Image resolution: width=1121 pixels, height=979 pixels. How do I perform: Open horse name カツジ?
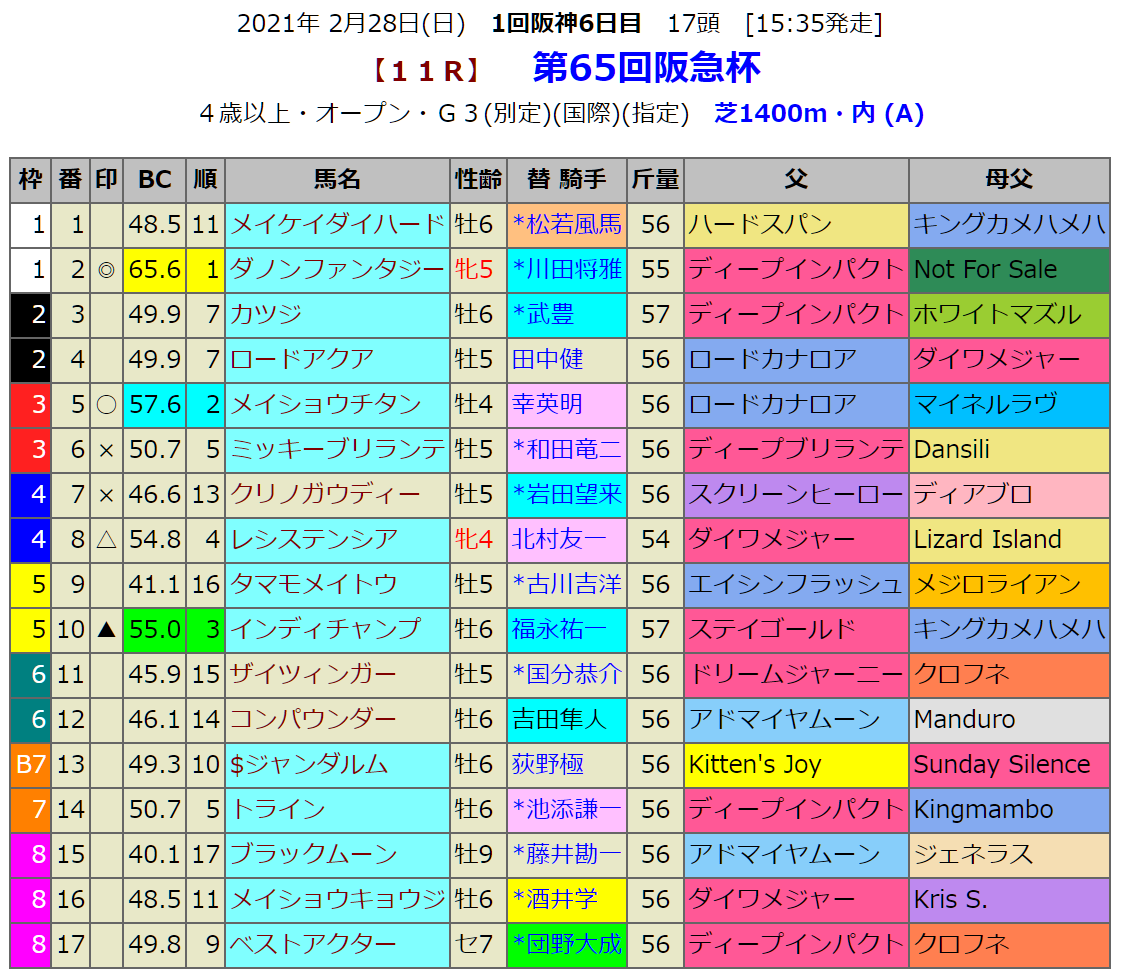266,315
